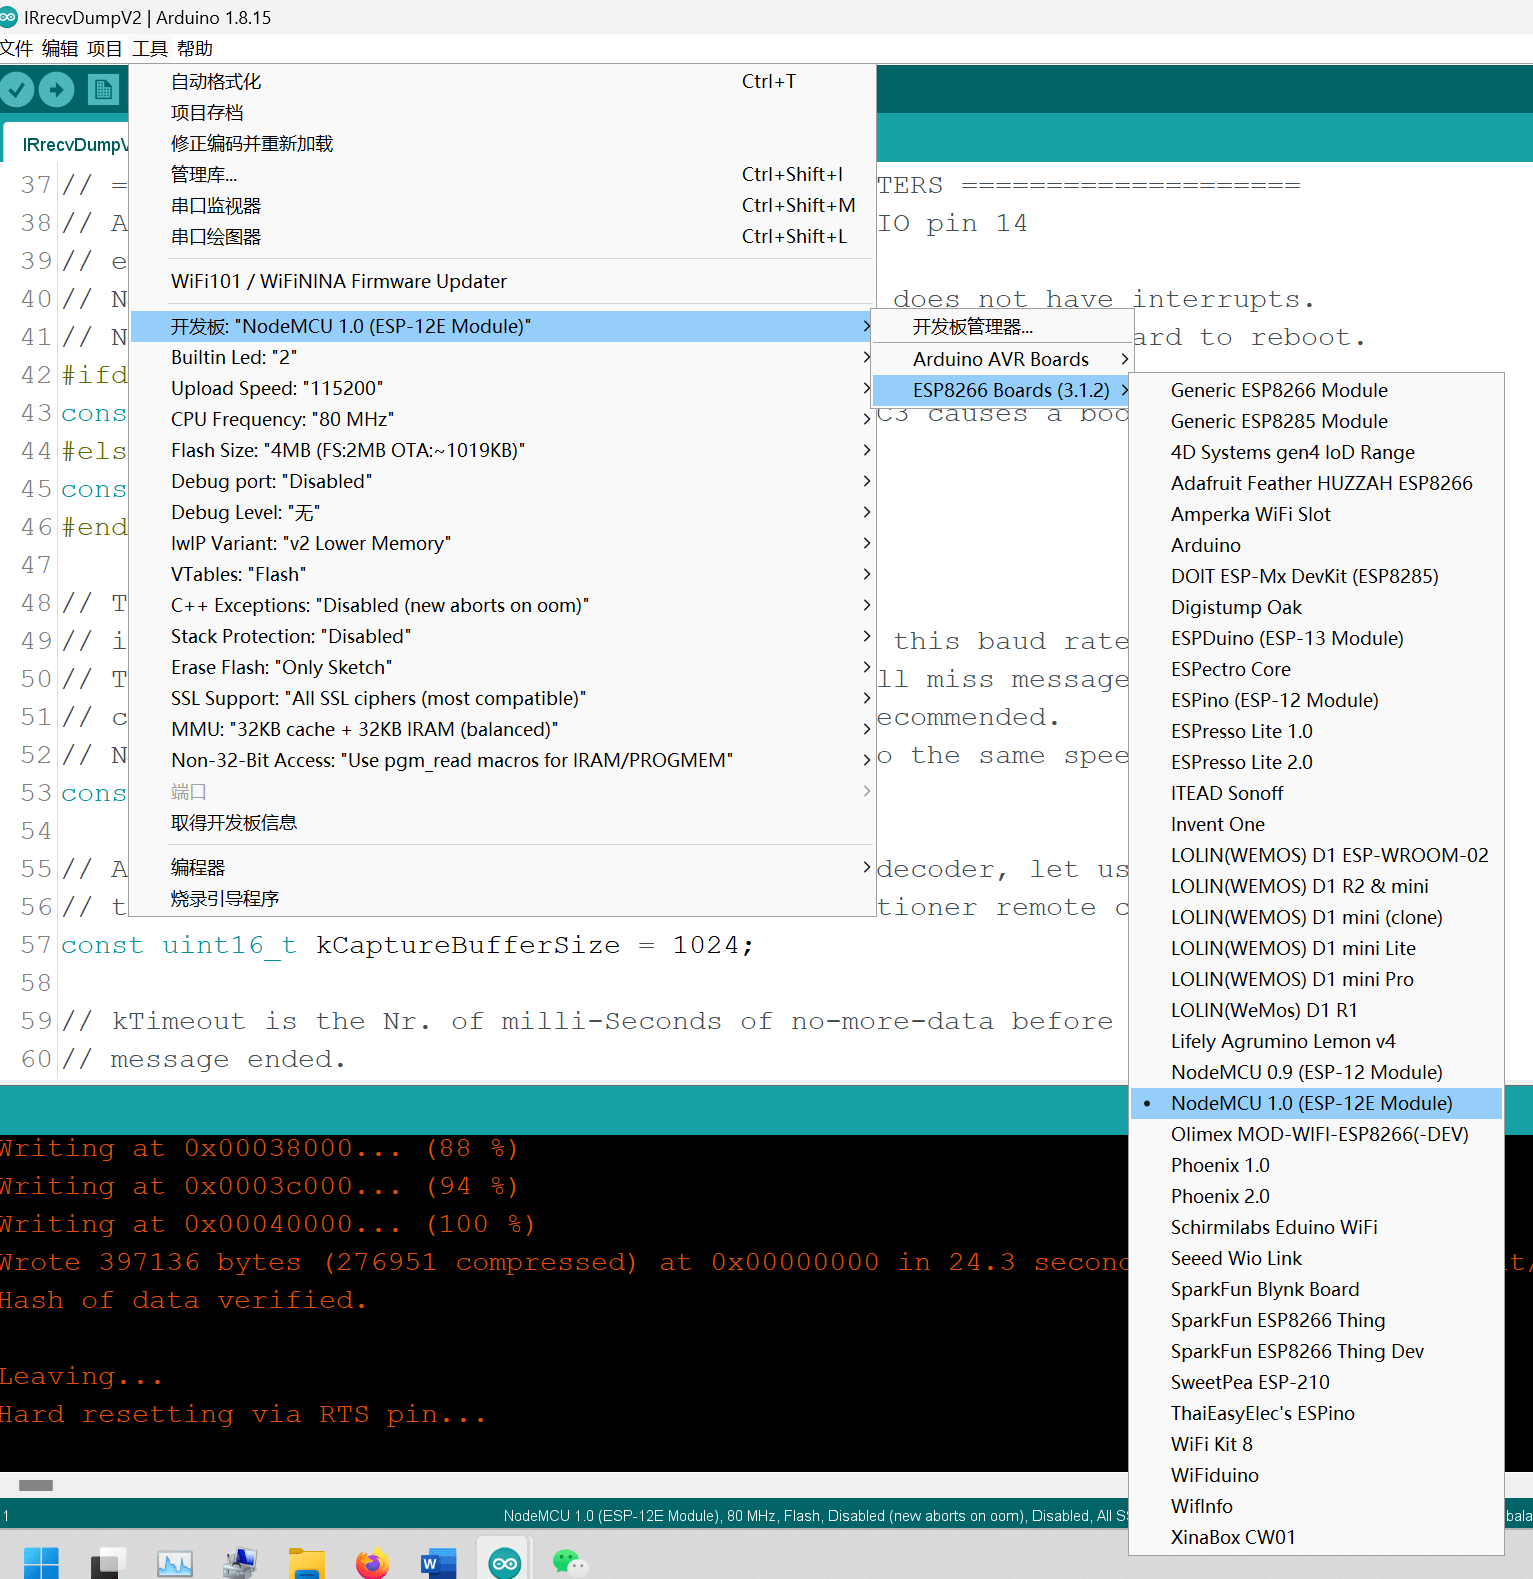Click 管理库... menu entry

(503, 174)
